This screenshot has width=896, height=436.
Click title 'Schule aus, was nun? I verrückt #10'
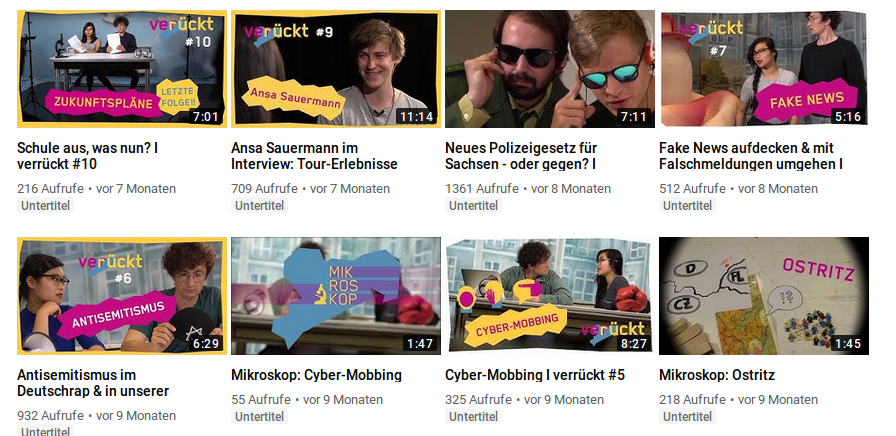[x=87, y=156]
